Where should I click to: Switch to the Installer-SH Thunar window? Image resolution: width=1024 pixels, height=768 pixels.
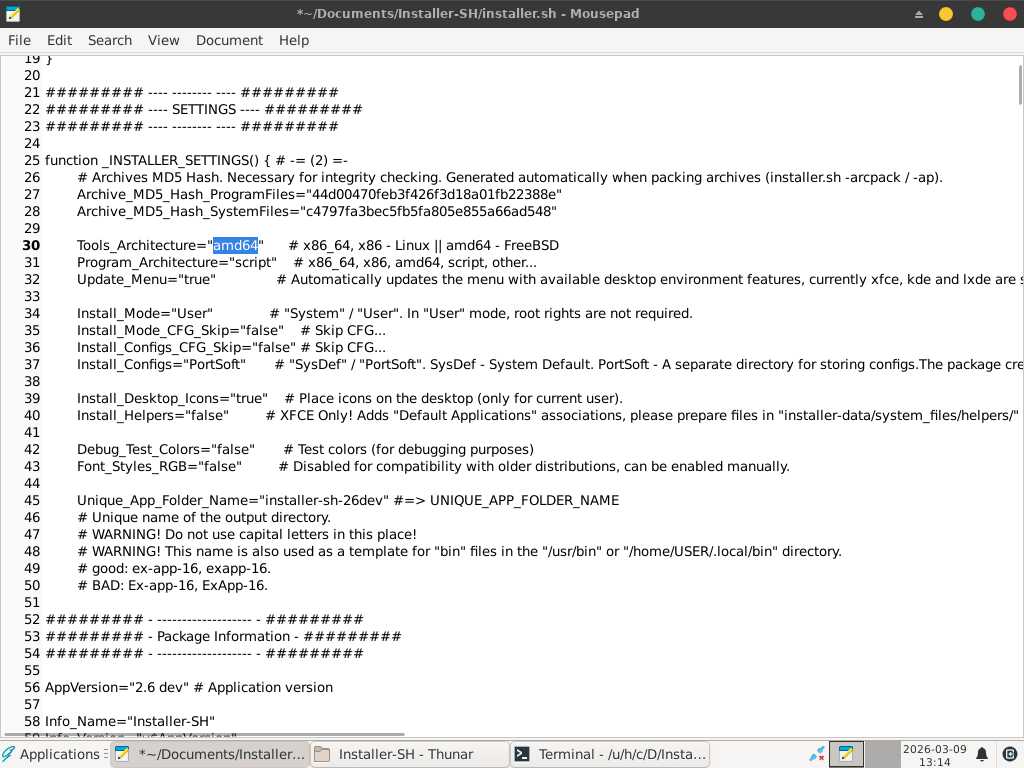coord(409,754)
